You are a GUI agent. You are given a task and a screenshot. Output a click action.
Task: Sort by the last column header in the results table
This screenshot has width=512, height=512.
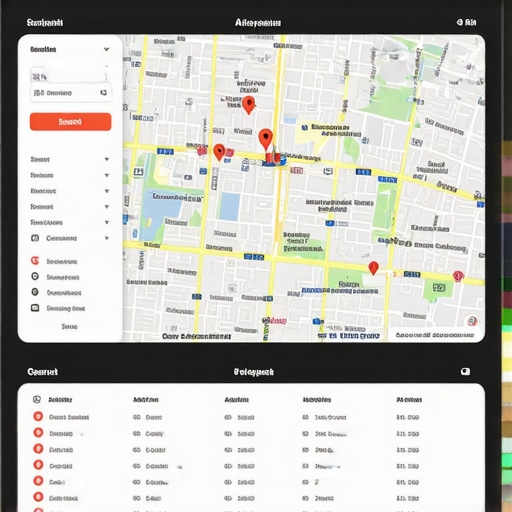[x=409, y=400]
